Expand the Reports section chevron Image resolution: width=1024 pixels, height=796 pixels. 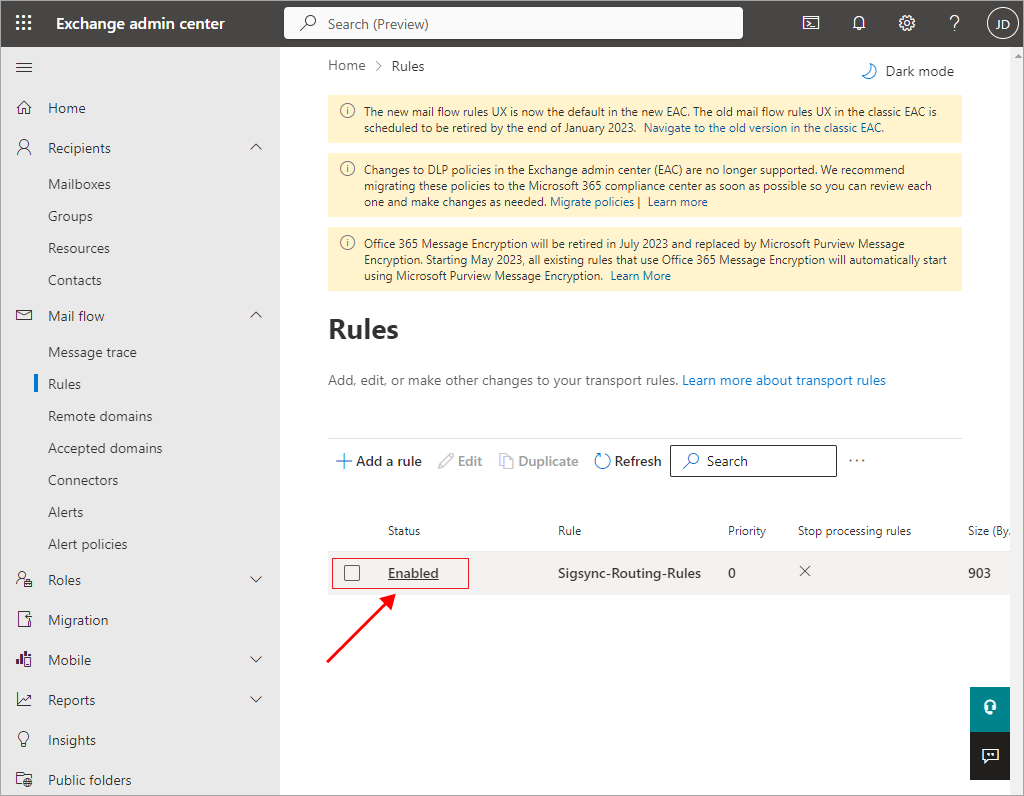(256, 699)
